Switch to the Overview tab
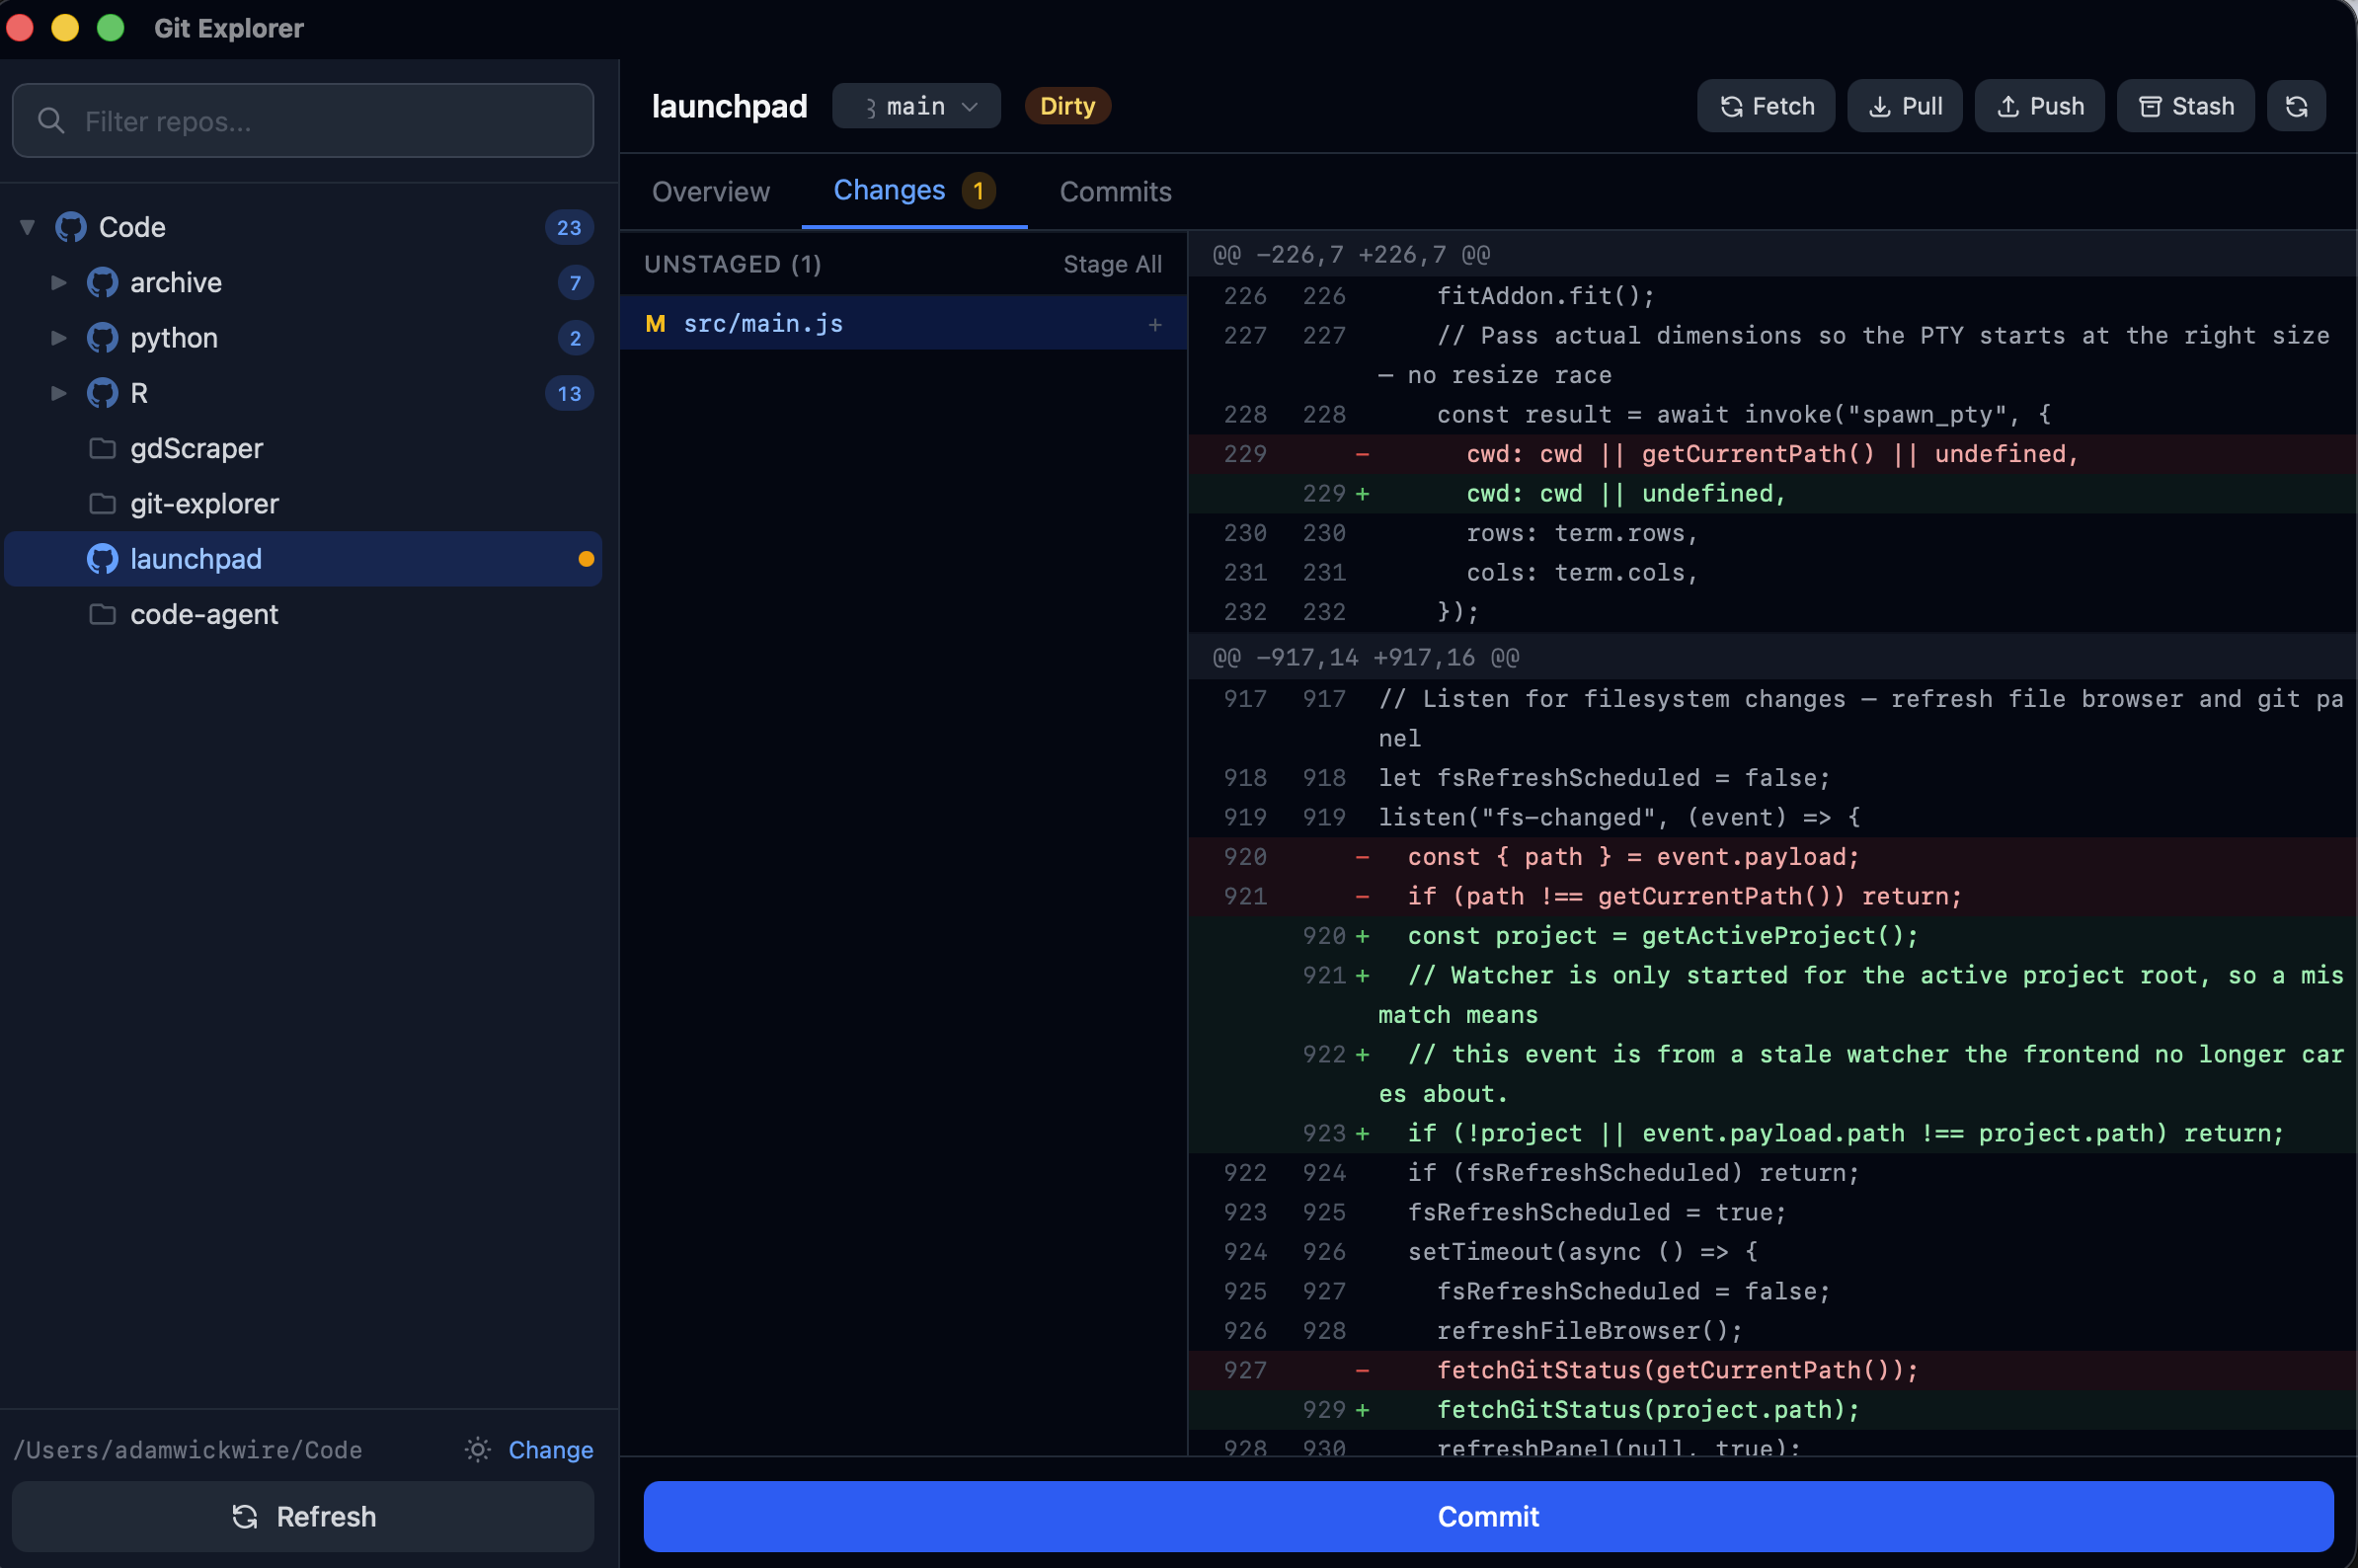 point(710,192)
